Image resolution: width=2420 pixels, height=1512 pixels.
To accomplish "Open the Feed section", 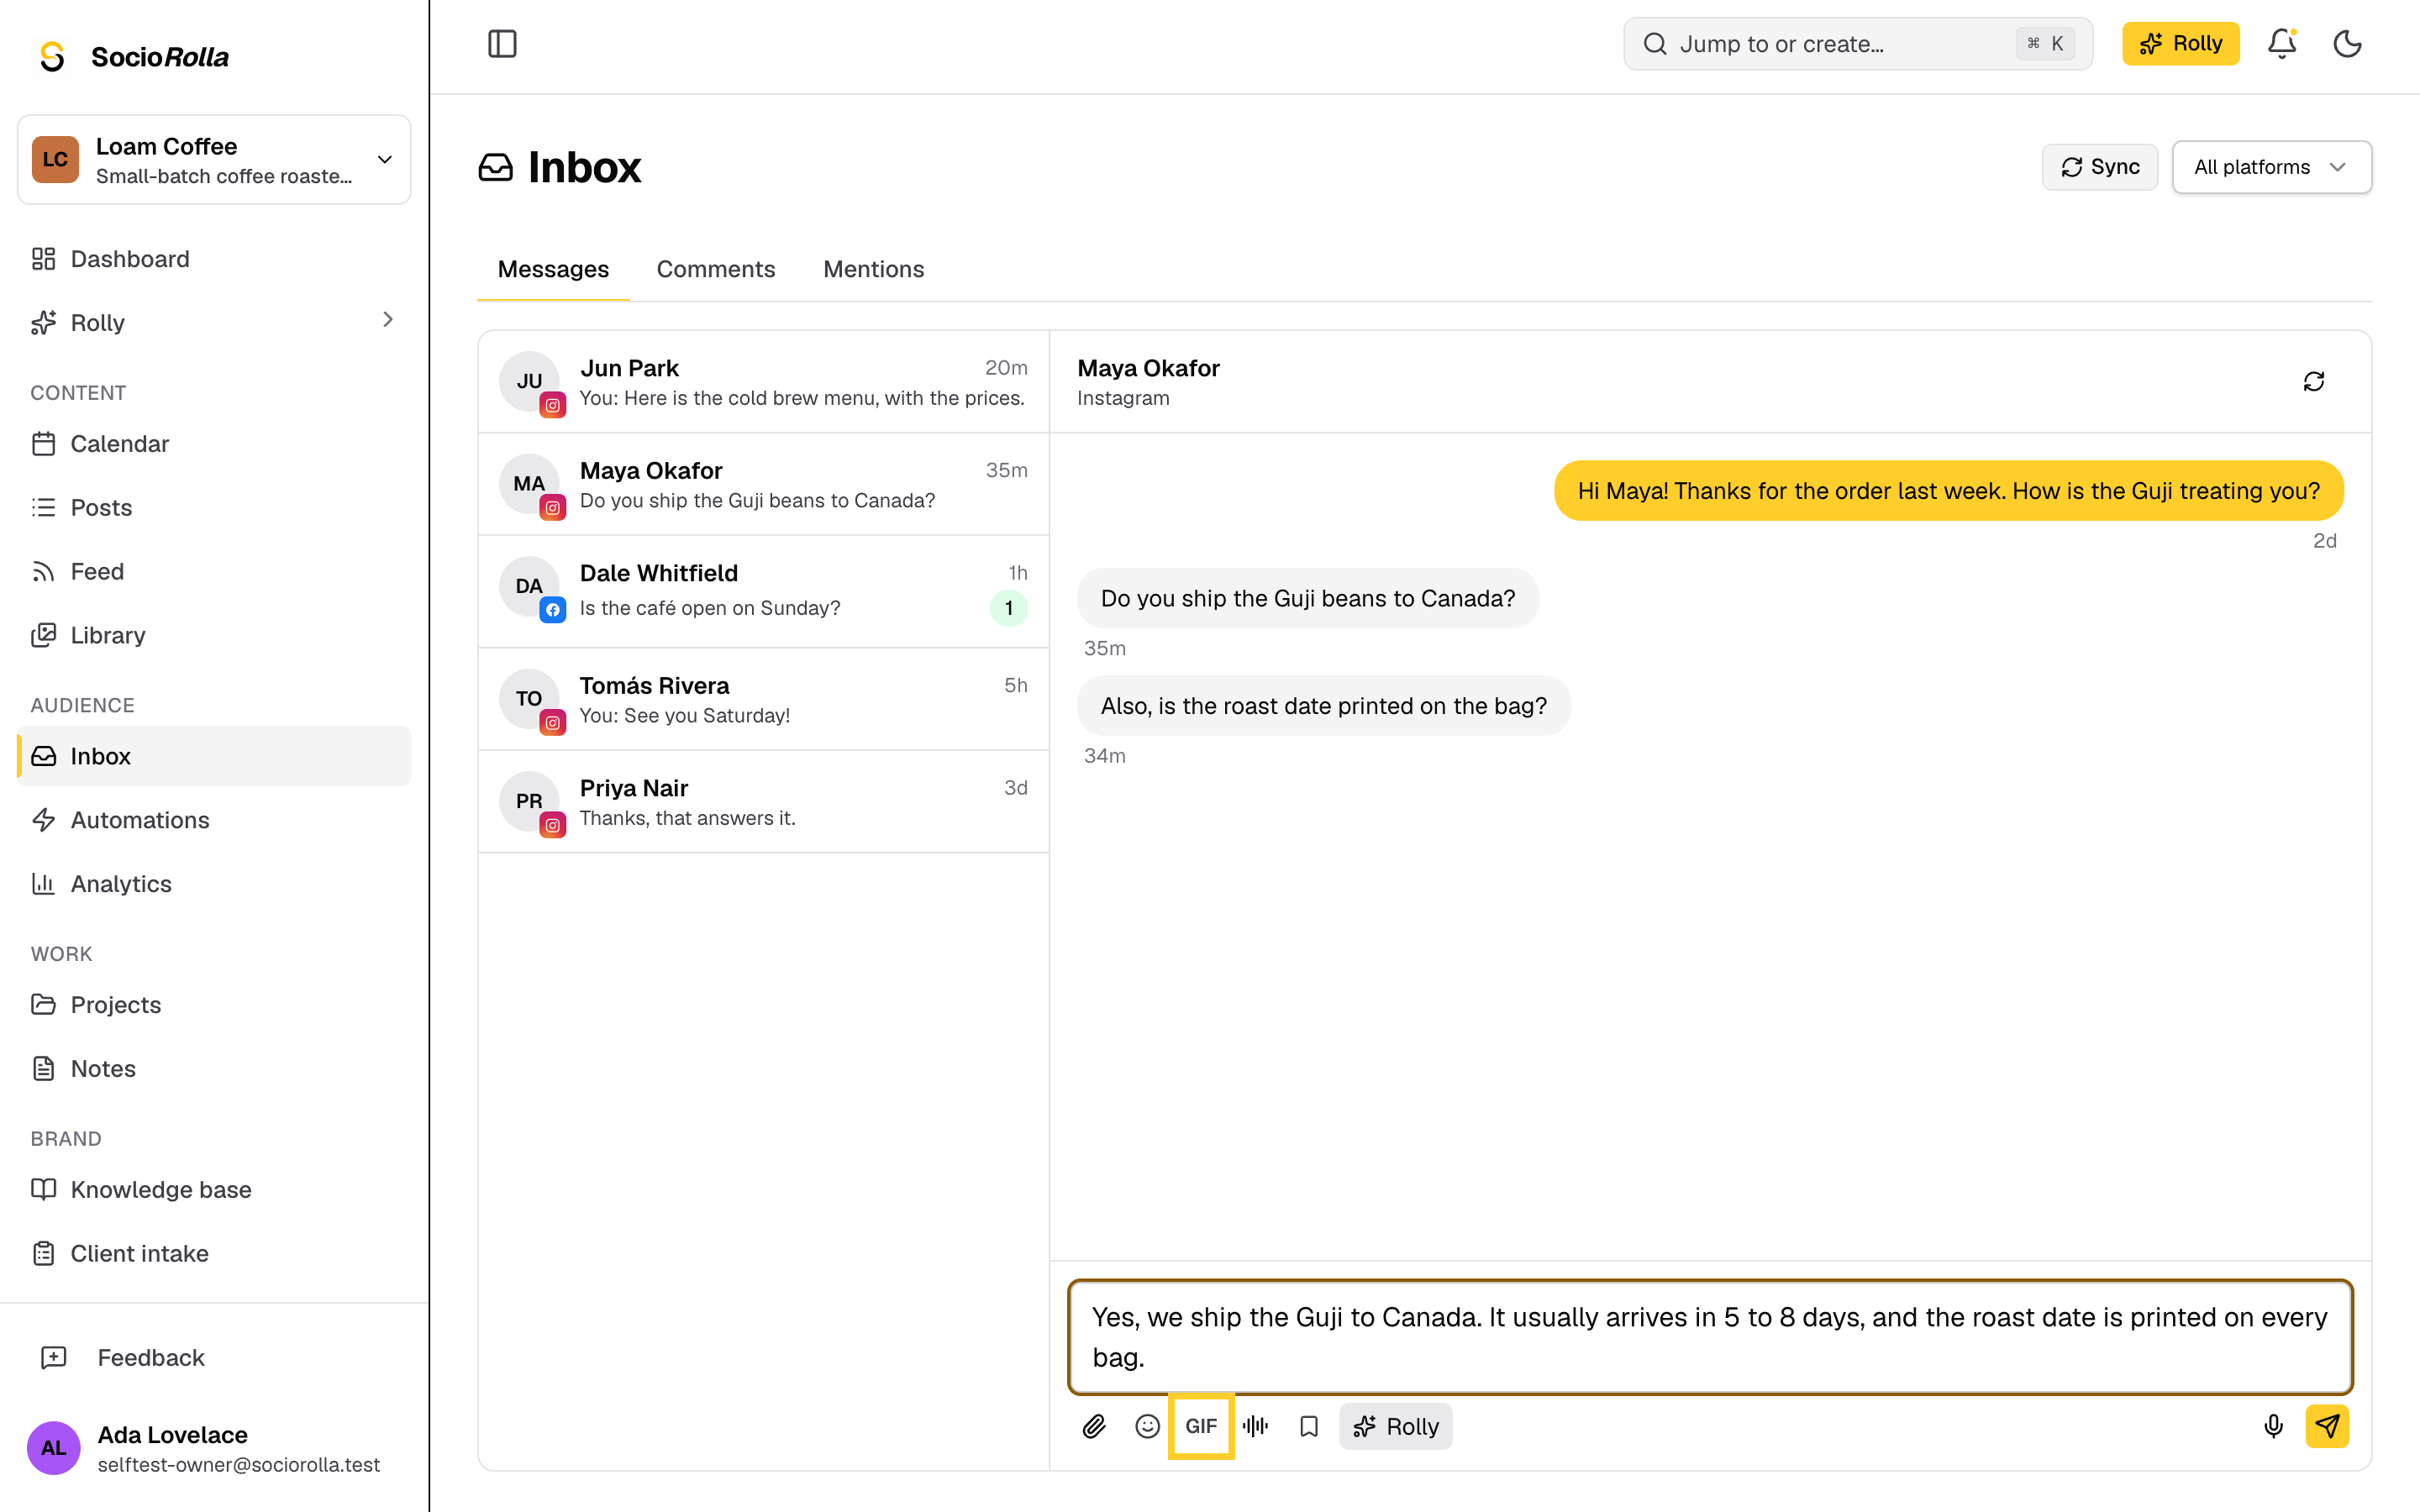I will coord(214,572).
